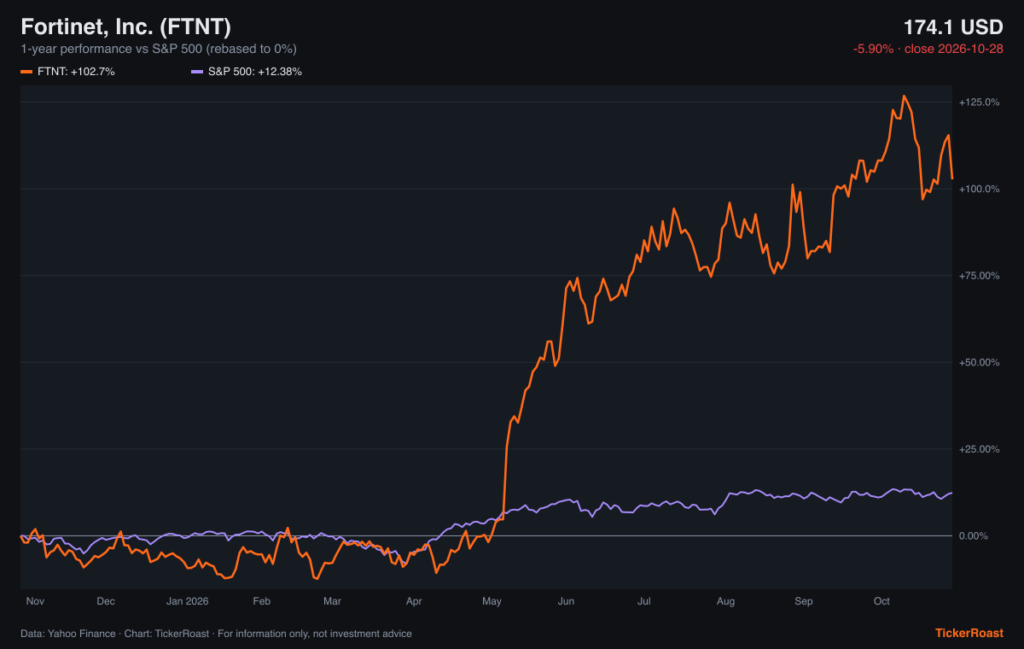Click the +125.0% y-axis label

tap(979, 103)
